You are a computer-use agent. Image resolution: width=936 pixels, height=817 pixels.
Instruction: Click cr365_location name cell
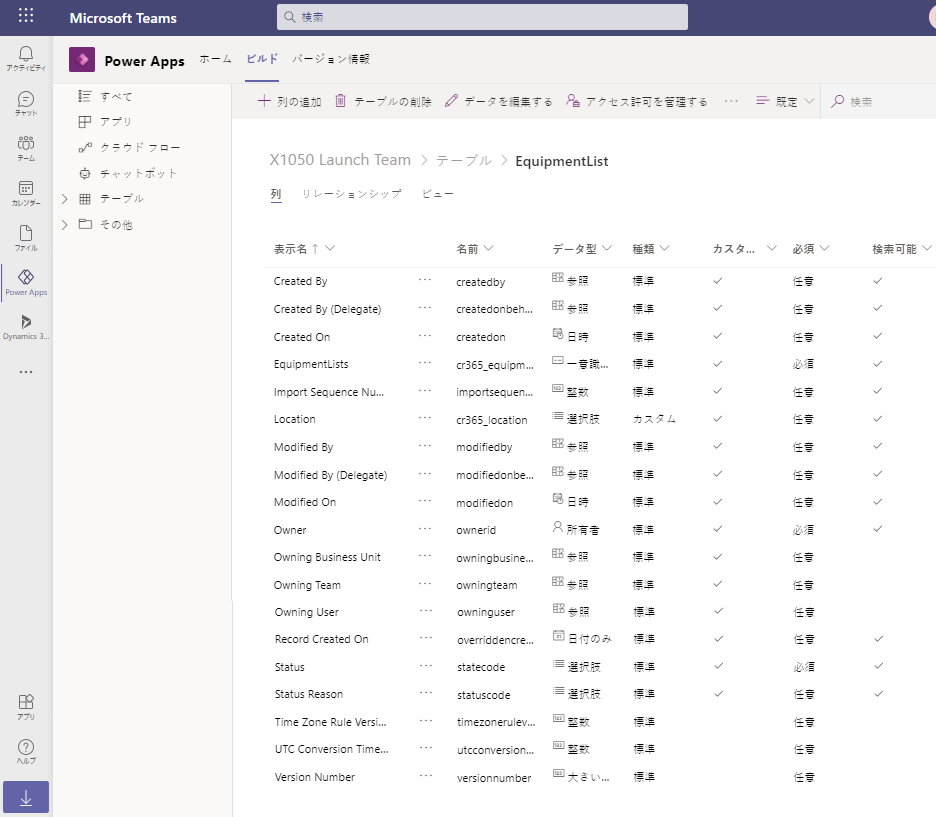point(492,420)
